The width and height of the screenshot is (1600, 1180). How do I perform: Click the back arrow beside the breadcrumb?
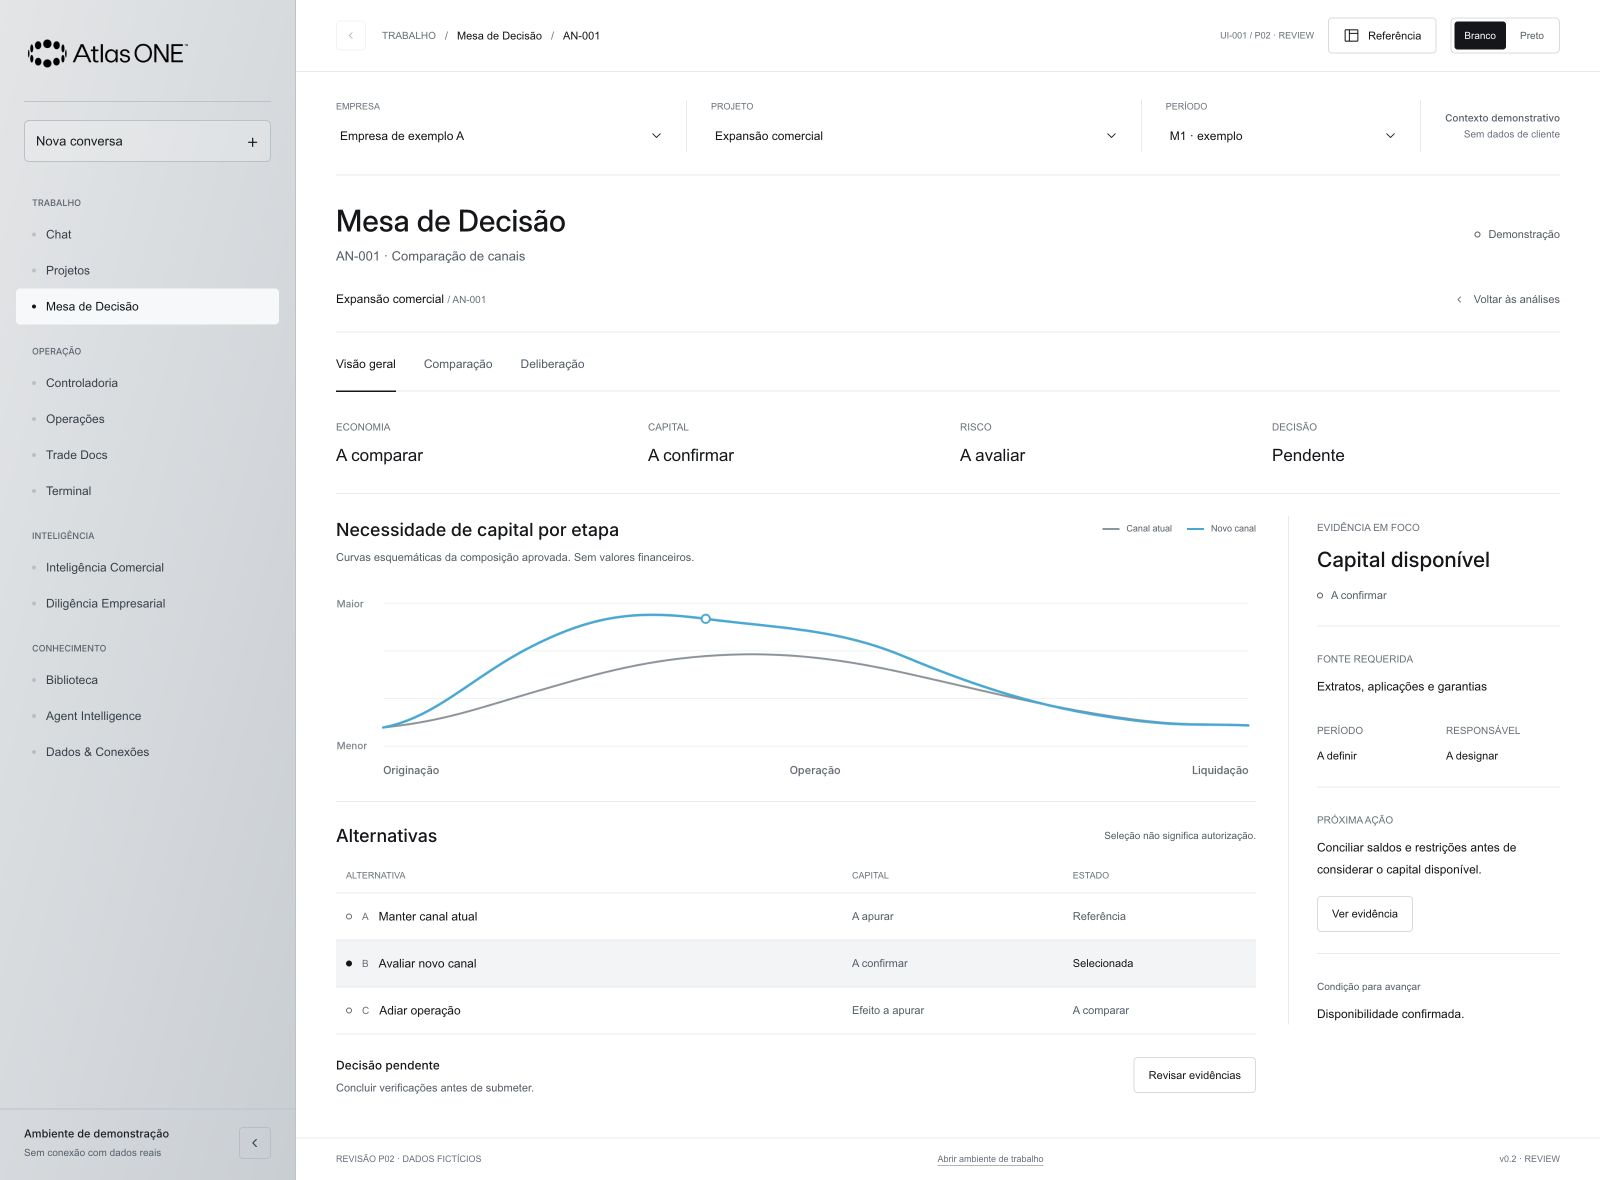(x=350, y=35)
